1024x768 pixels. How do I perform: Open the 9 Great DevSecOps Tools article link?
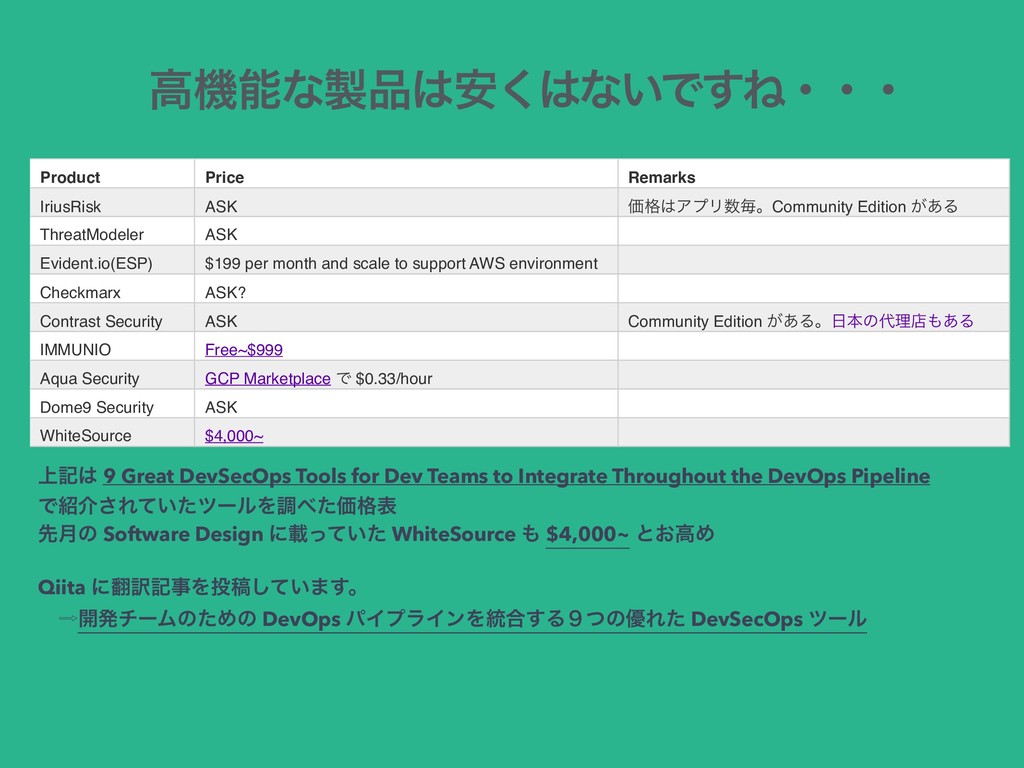point(517,476)
